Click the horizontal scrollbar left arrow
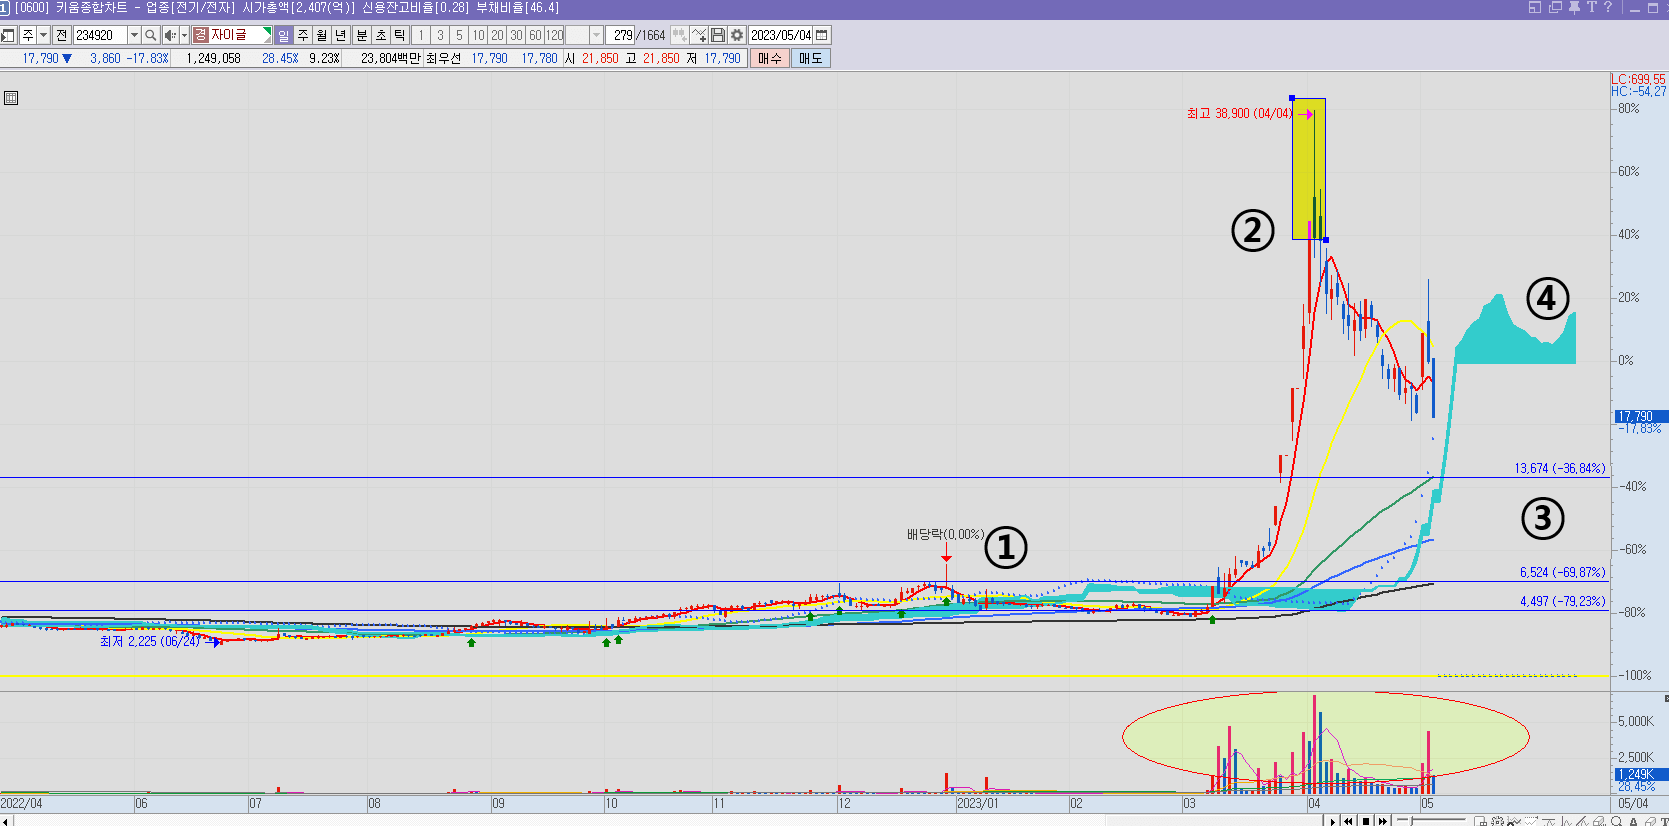The width and height of the screenshot is (1669, 826). [6, 821]
